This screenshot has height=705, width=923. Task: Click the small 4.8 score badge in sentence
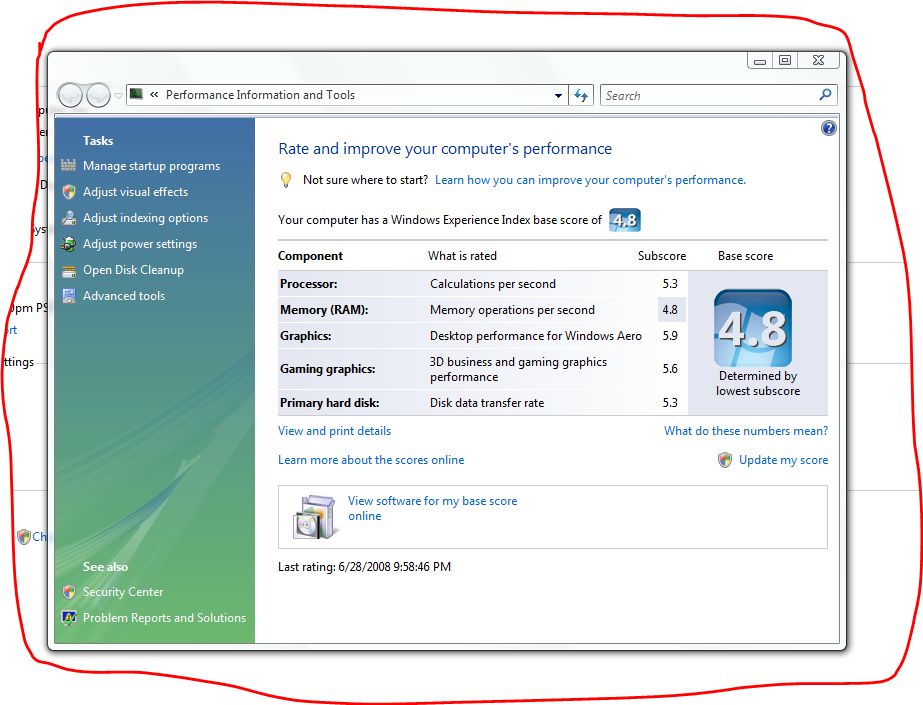(625, 220)
